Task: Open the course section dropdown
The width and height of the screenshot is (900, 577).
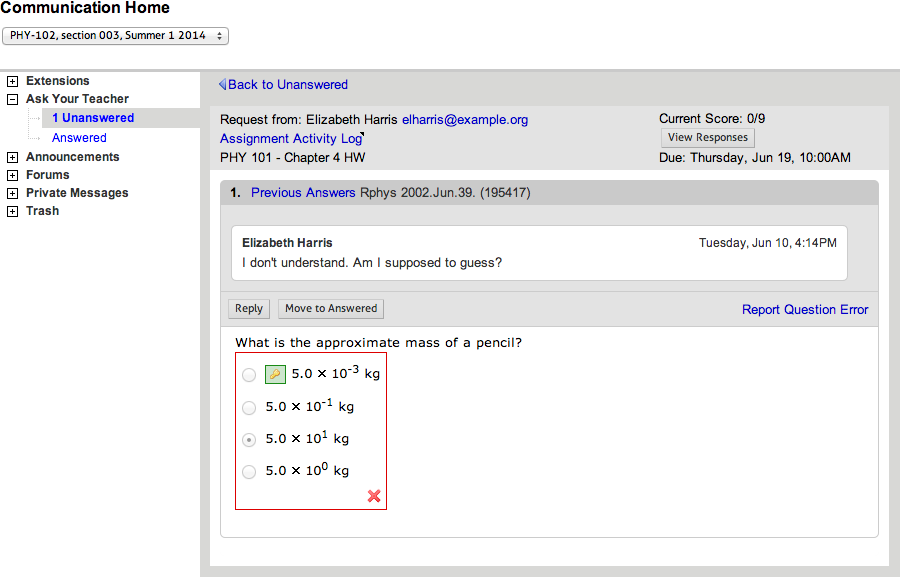Action: coord(116,36)
